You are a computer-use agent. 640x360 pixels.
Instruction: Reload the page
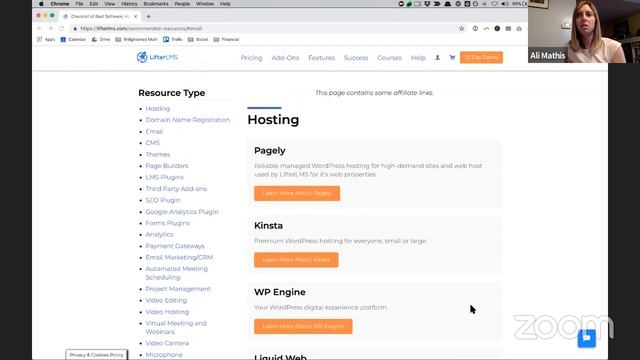pyautogui.click(x=62, y=29)
